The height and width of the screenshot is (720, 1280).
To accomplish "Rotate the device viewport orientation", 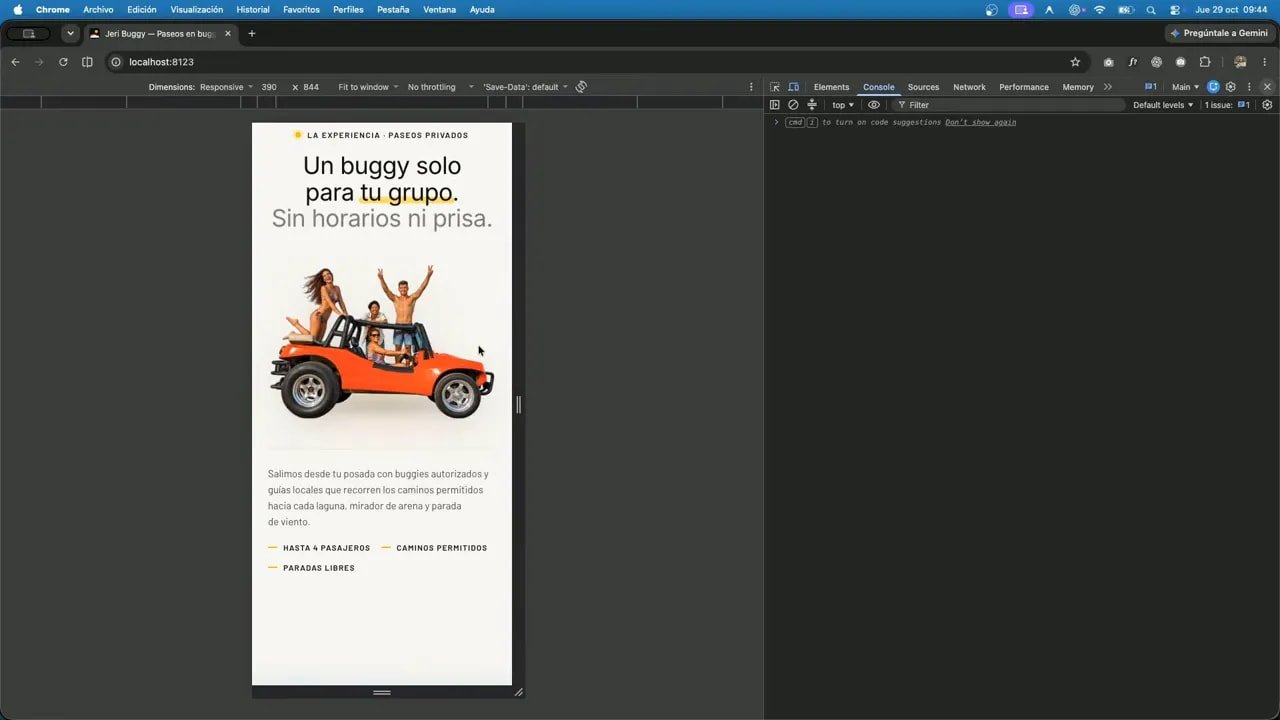I will tap(581, 87).
